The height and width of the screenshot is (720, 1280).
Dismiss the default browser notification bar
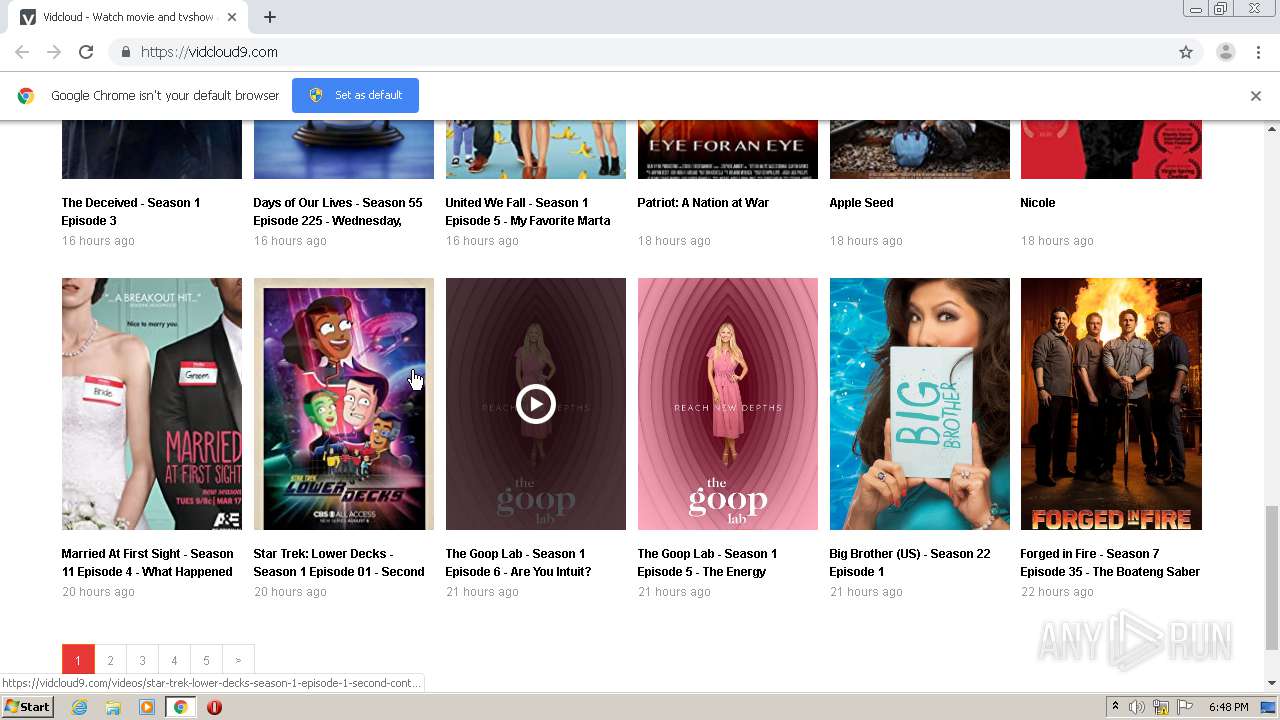pyautogui.click(x=1256, y=96)
